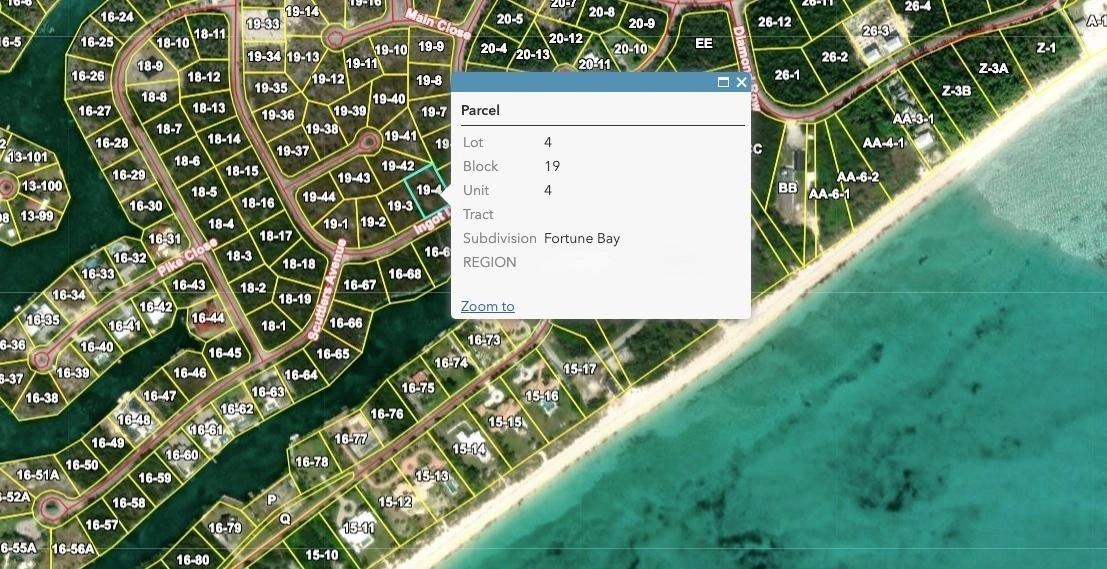
Task: Select lot 16-67 parcel
Action: click(x=359, y=284)
